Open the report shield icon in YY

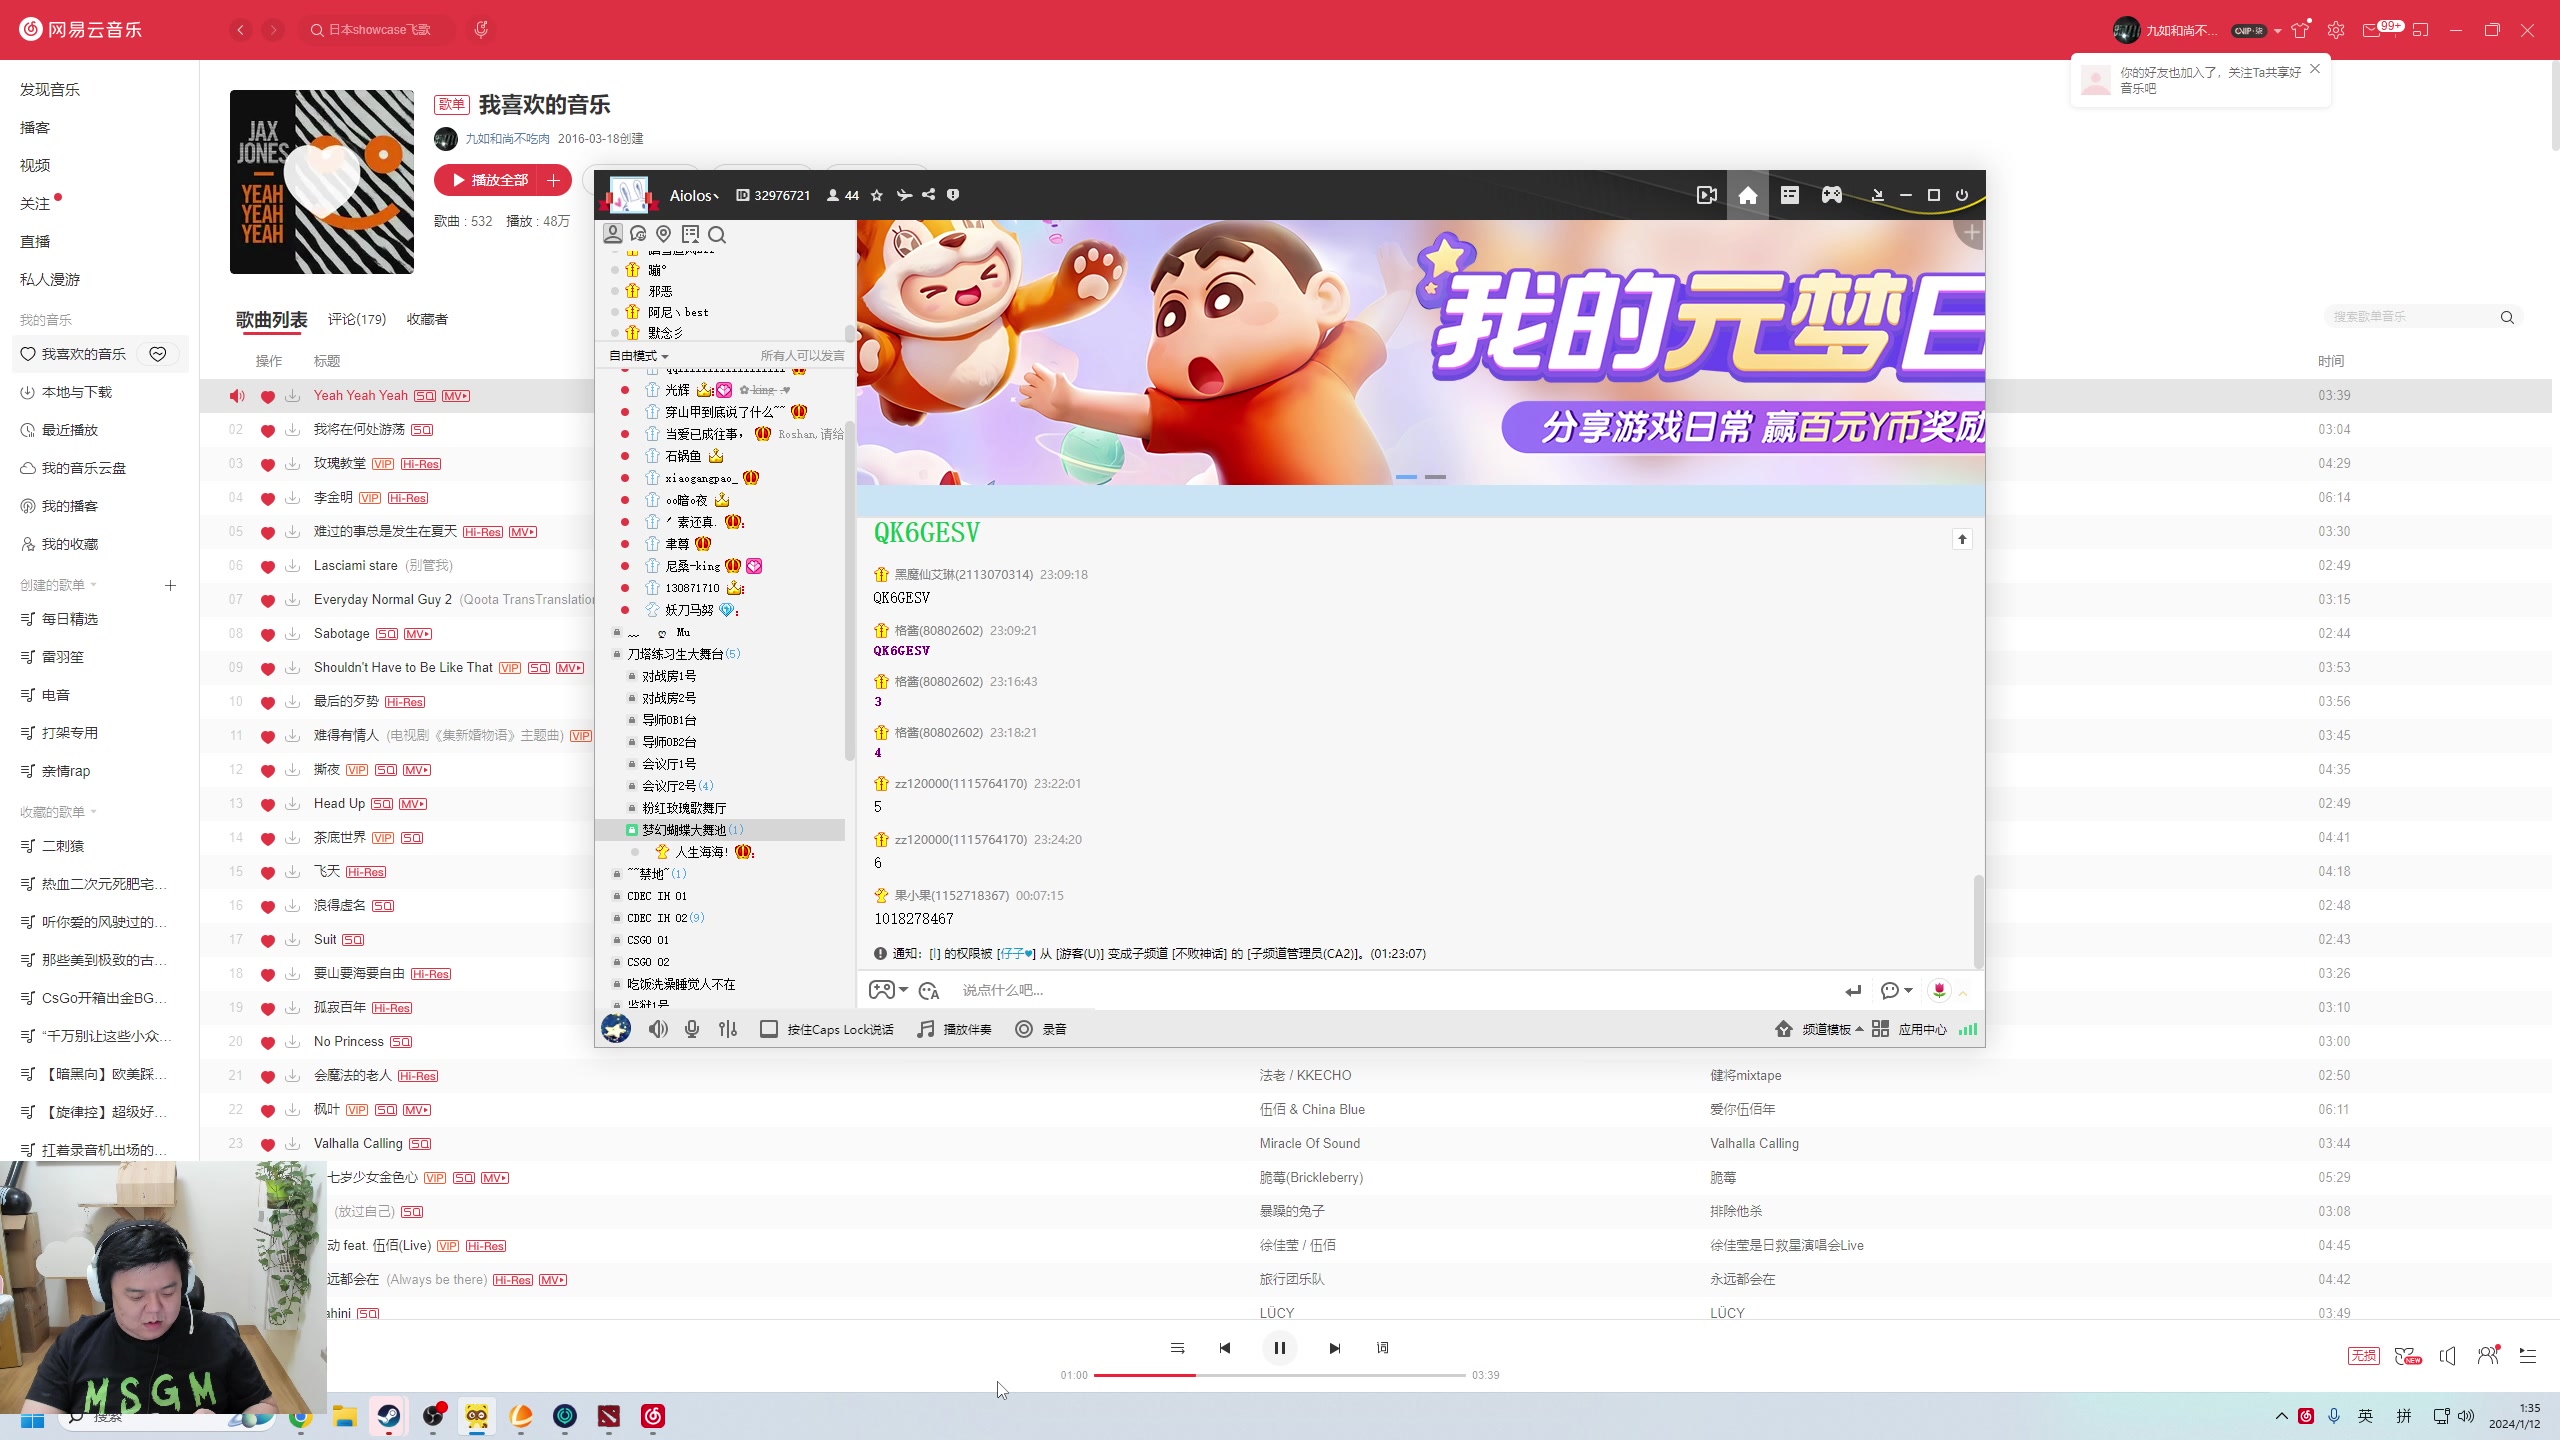point(953,195)
